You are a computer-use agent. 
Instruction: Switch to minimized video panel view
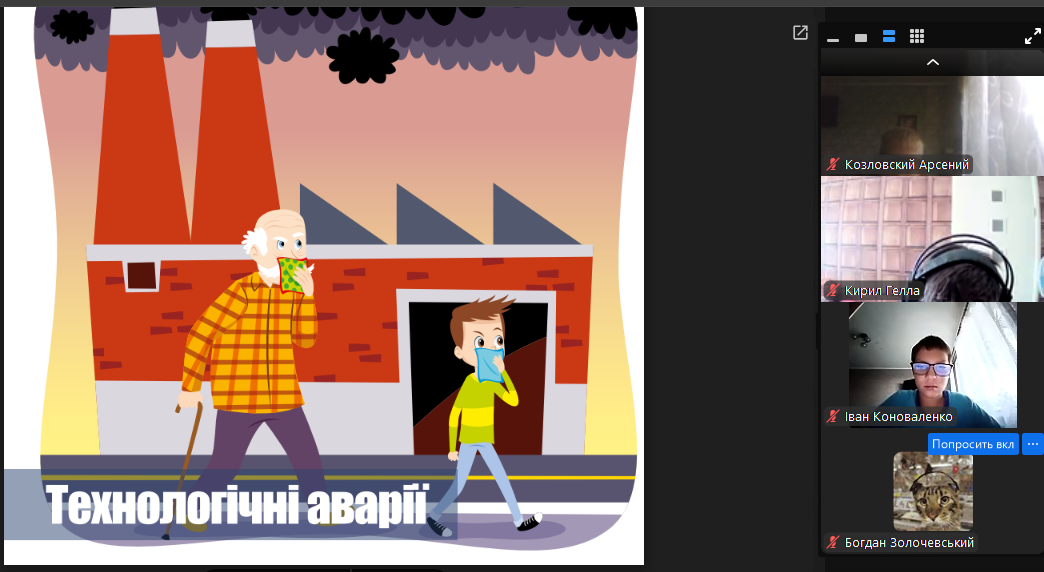coord(833,39)
